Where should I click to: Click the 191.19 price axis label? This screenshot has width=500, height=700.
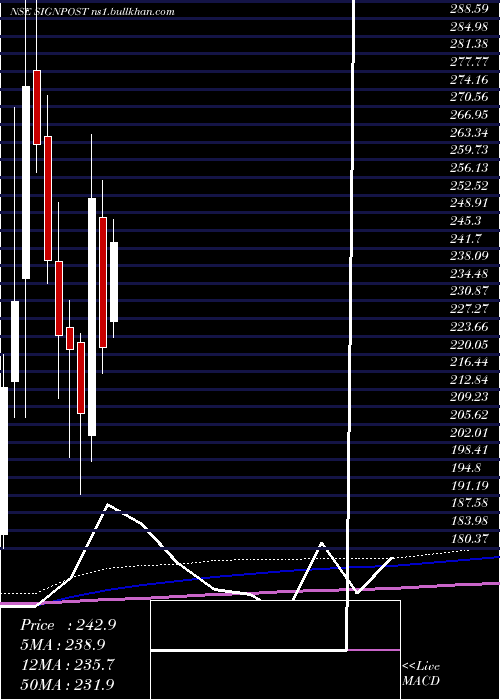click(x=469, y=485)
